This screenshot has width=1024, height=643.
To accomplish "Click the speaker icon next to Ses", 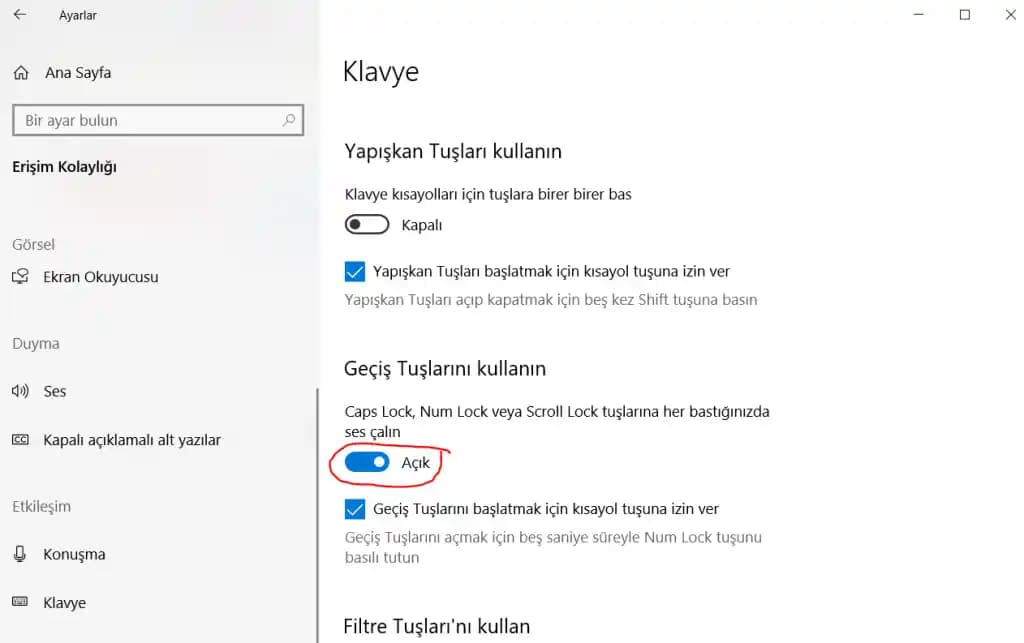I will point(21,391).
